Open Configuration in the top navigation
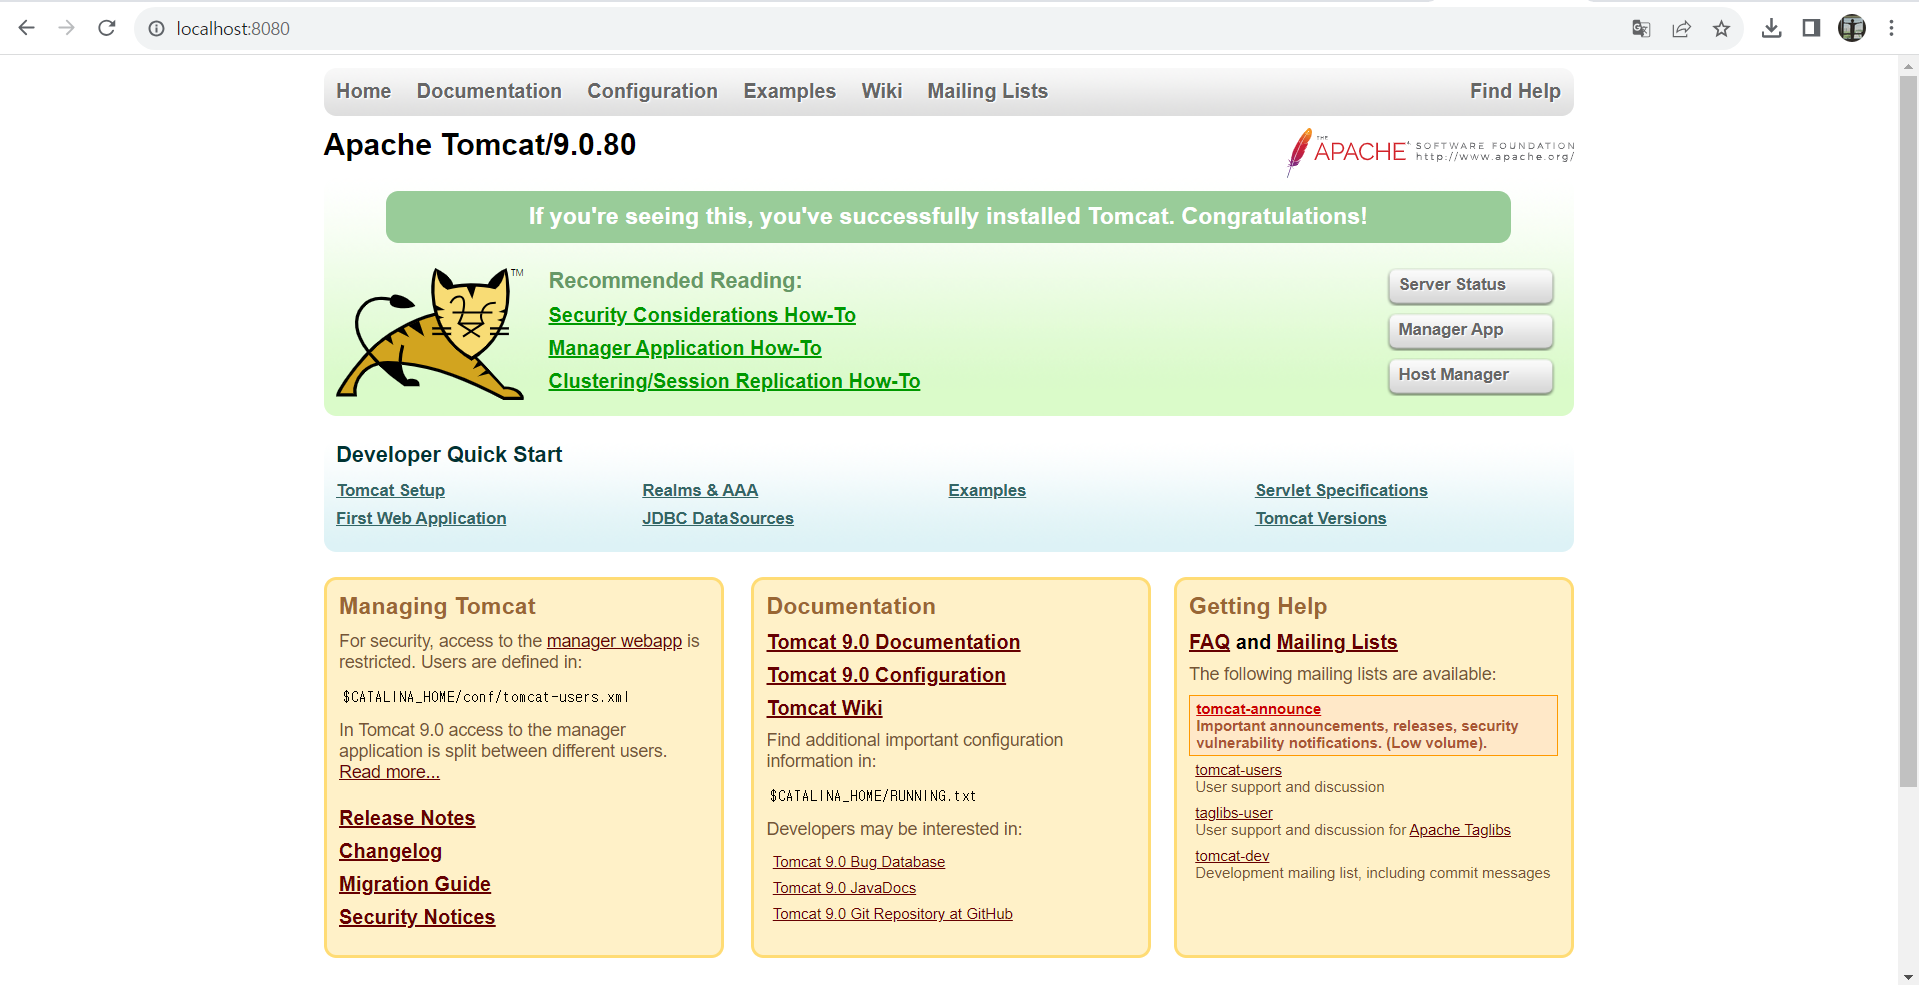This screenshot has height=985, width=1919. (652, 91)
